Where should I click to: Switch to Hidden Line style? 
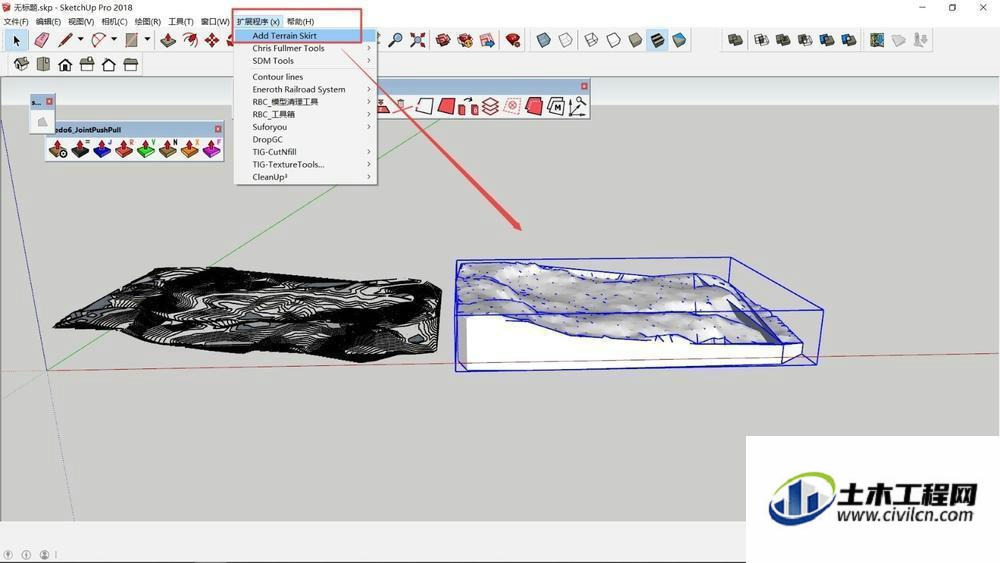click(x=613, y=40)
